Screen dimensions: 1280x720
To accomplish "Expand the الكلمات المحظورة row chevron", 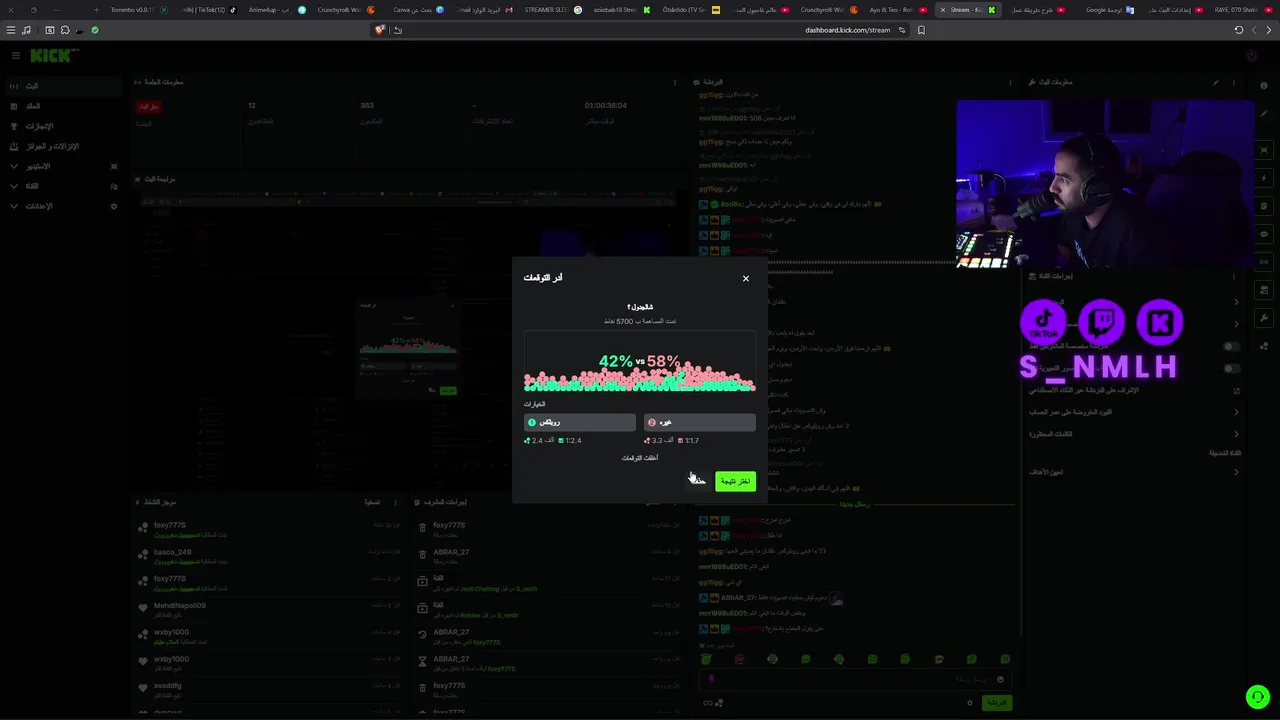I will (x=1236, y=434).
